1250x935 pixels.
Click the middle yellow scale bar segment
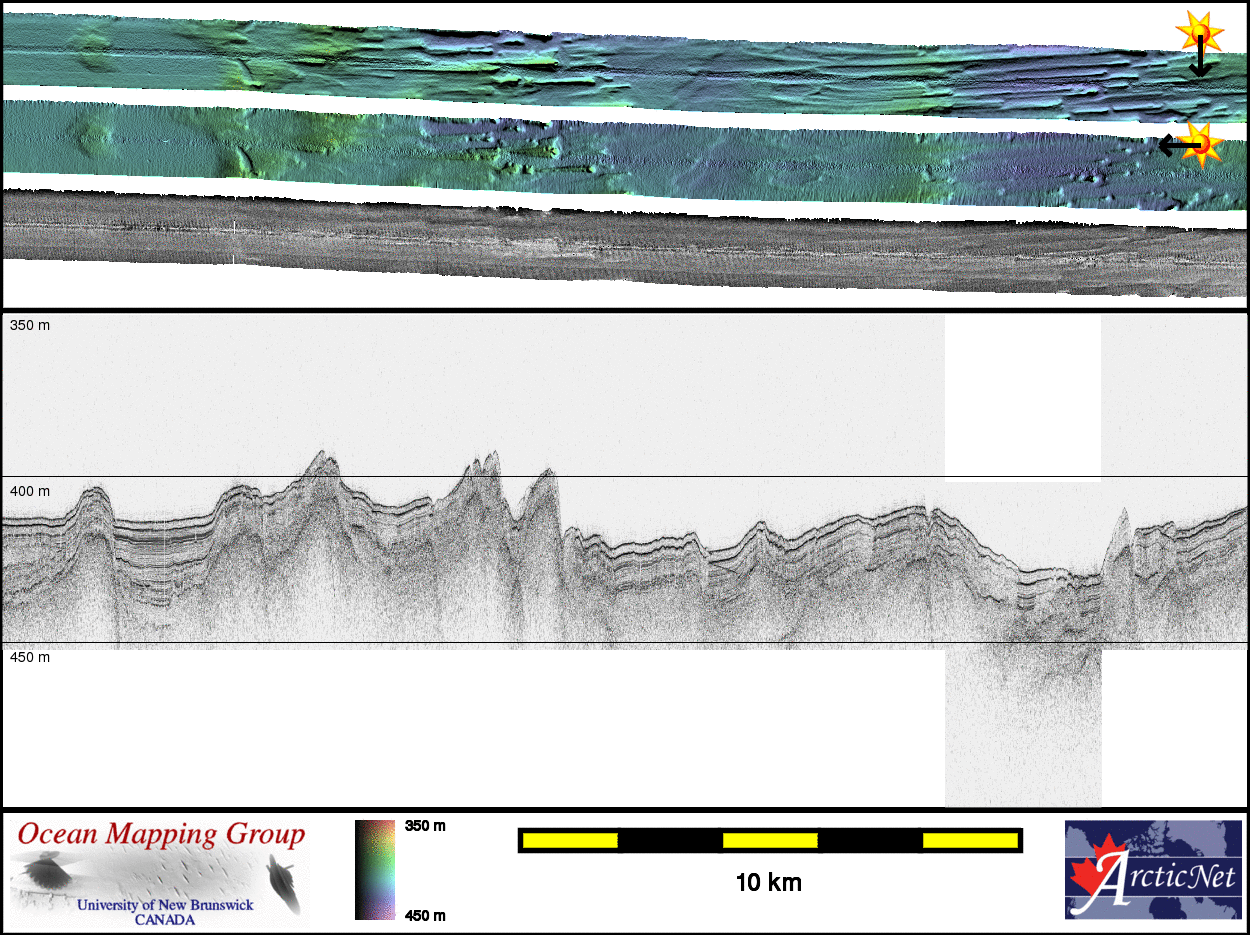[x=770, y=841]
